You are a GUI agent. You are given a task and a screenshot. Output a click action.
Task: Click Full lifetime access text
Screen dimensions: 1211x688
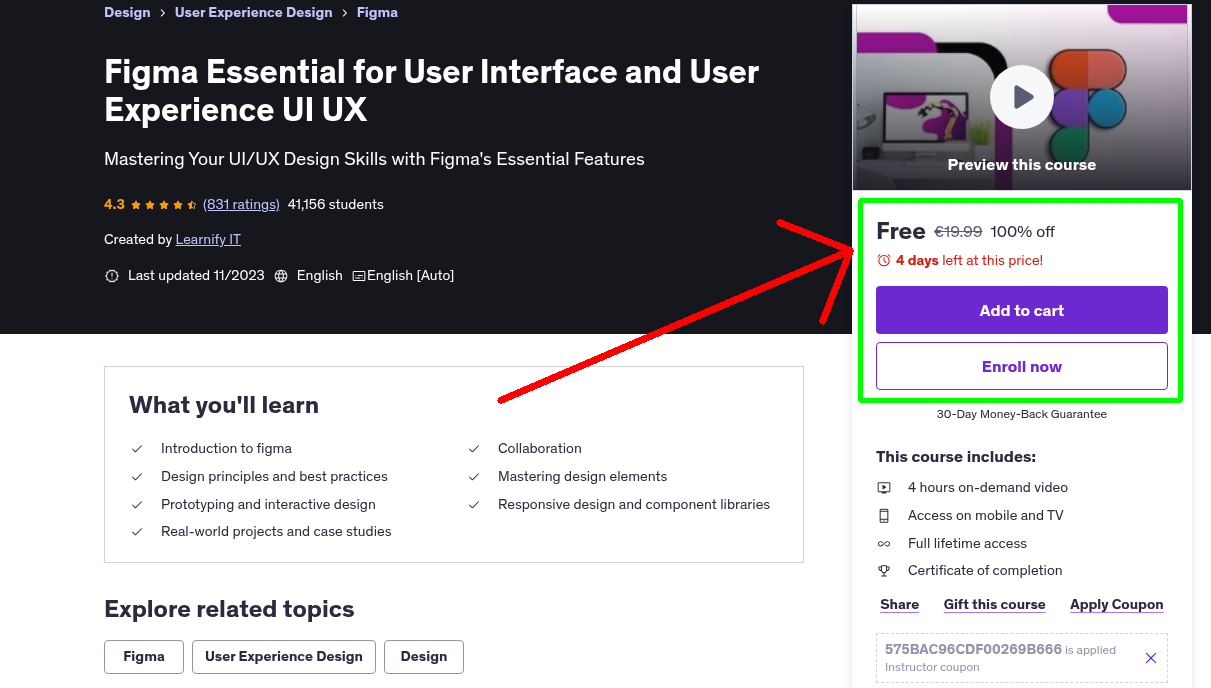pyautogui.click(x=967, y=544)
